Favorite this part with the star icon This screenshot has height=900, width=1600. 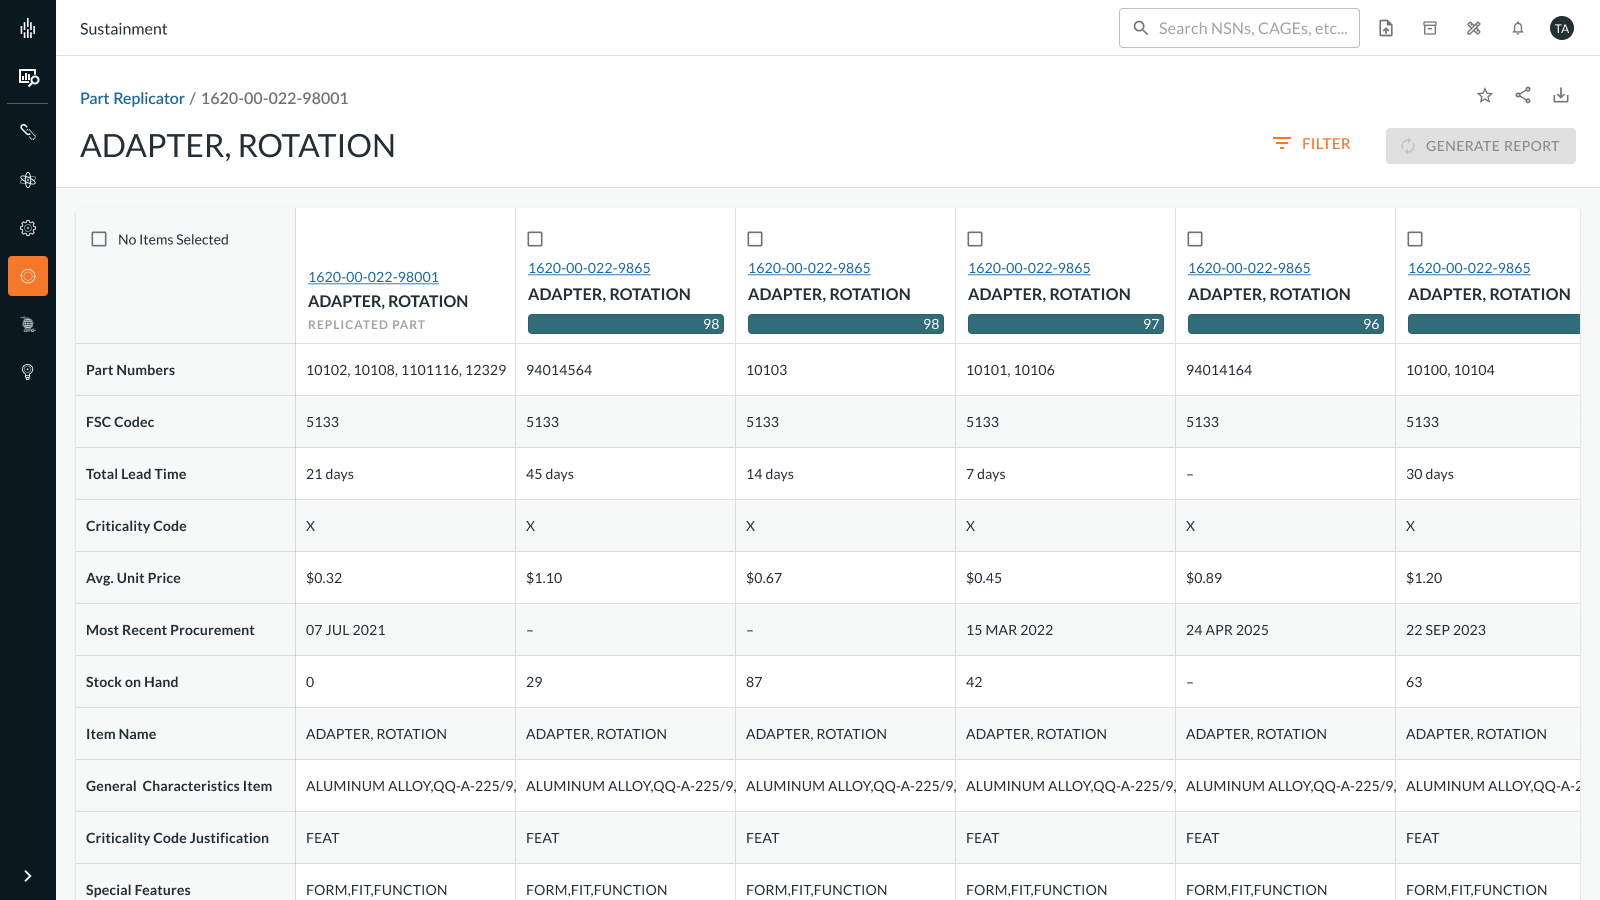tap(1485, 95)
